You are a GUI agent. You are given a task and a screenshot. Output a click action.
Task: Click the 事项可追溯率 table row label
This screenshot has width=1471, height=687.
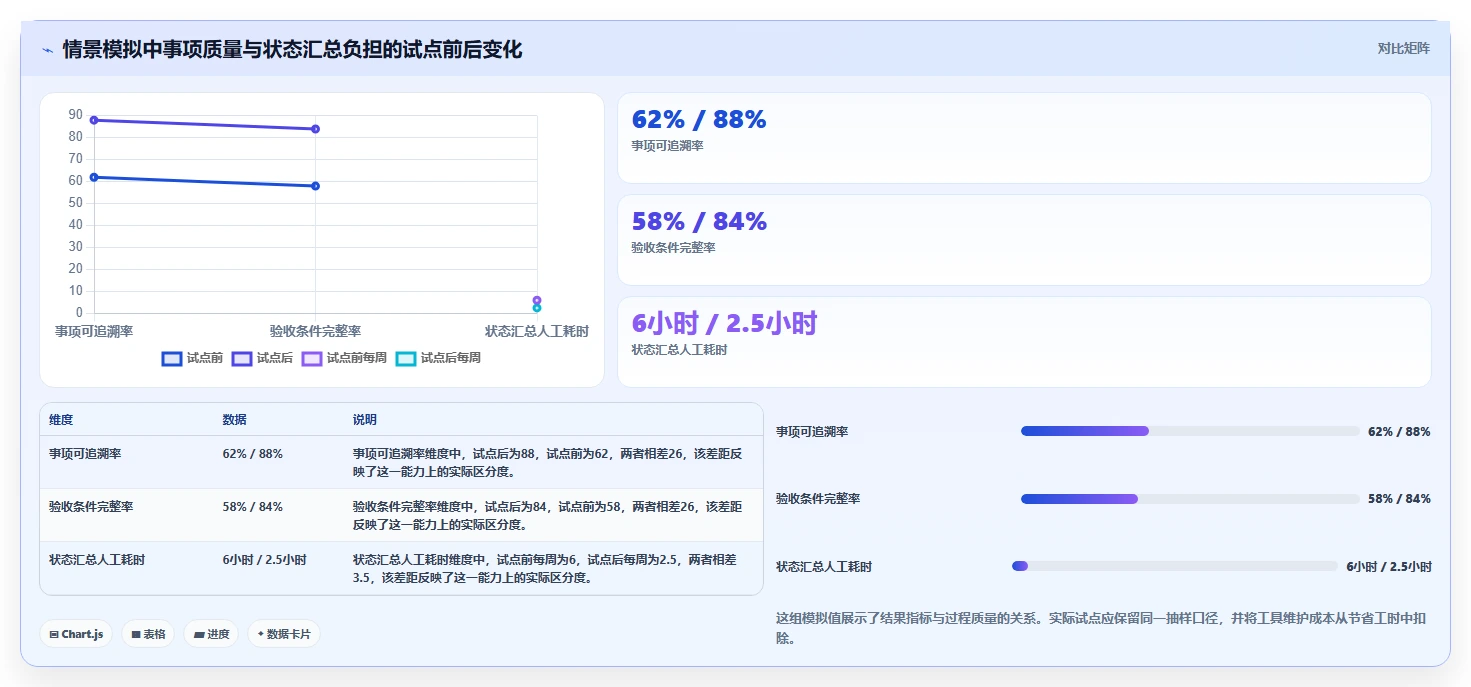click(x=85, y=454)
